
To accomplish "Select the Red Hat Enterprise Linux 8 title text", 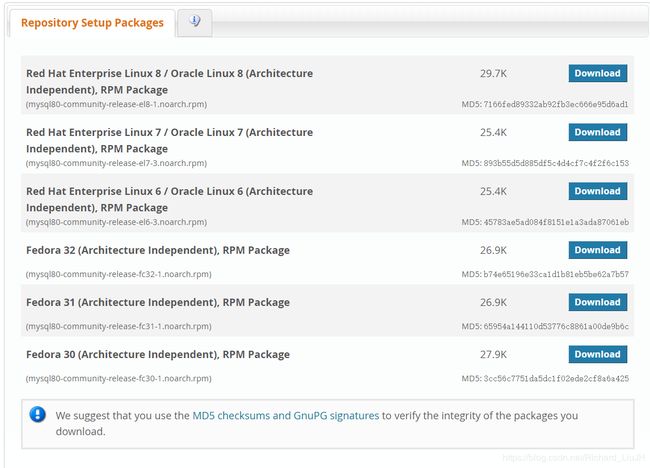I will point(170,82).
